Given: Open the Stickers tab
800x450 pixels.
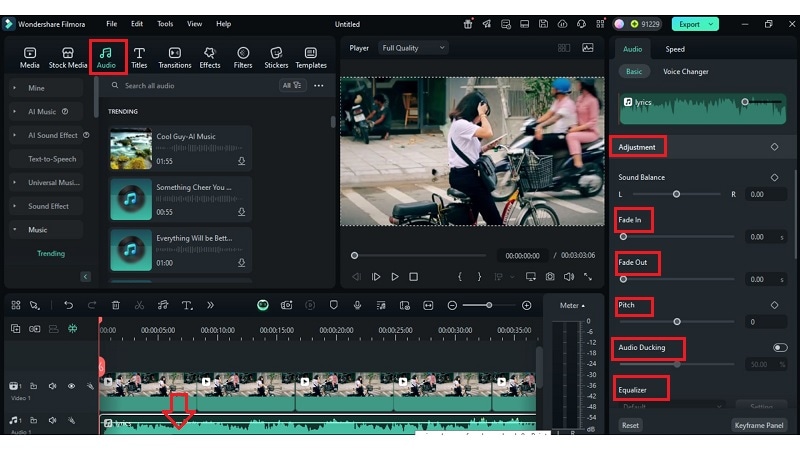Looking at the screenshot, I should (276, 58).
